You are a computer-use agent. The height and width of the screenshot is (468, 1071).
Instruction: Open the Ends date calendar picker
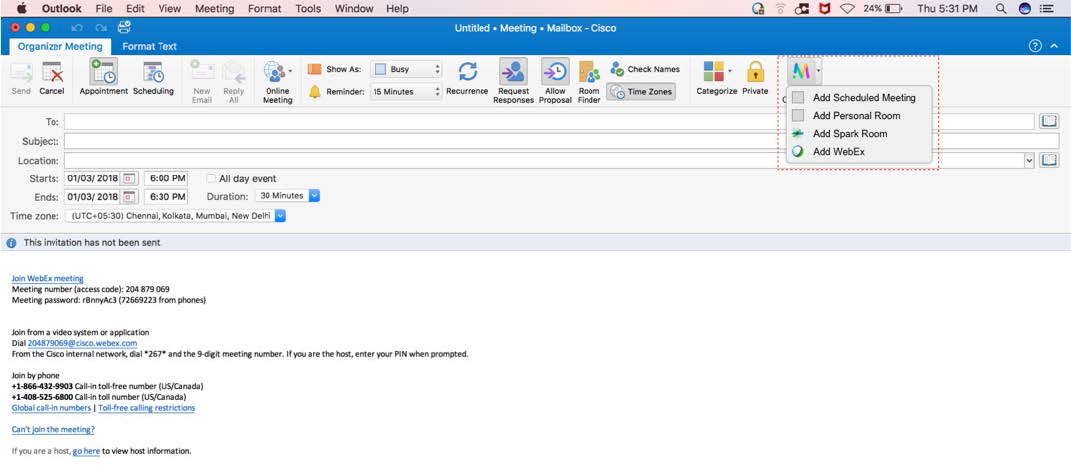[130, 197]
